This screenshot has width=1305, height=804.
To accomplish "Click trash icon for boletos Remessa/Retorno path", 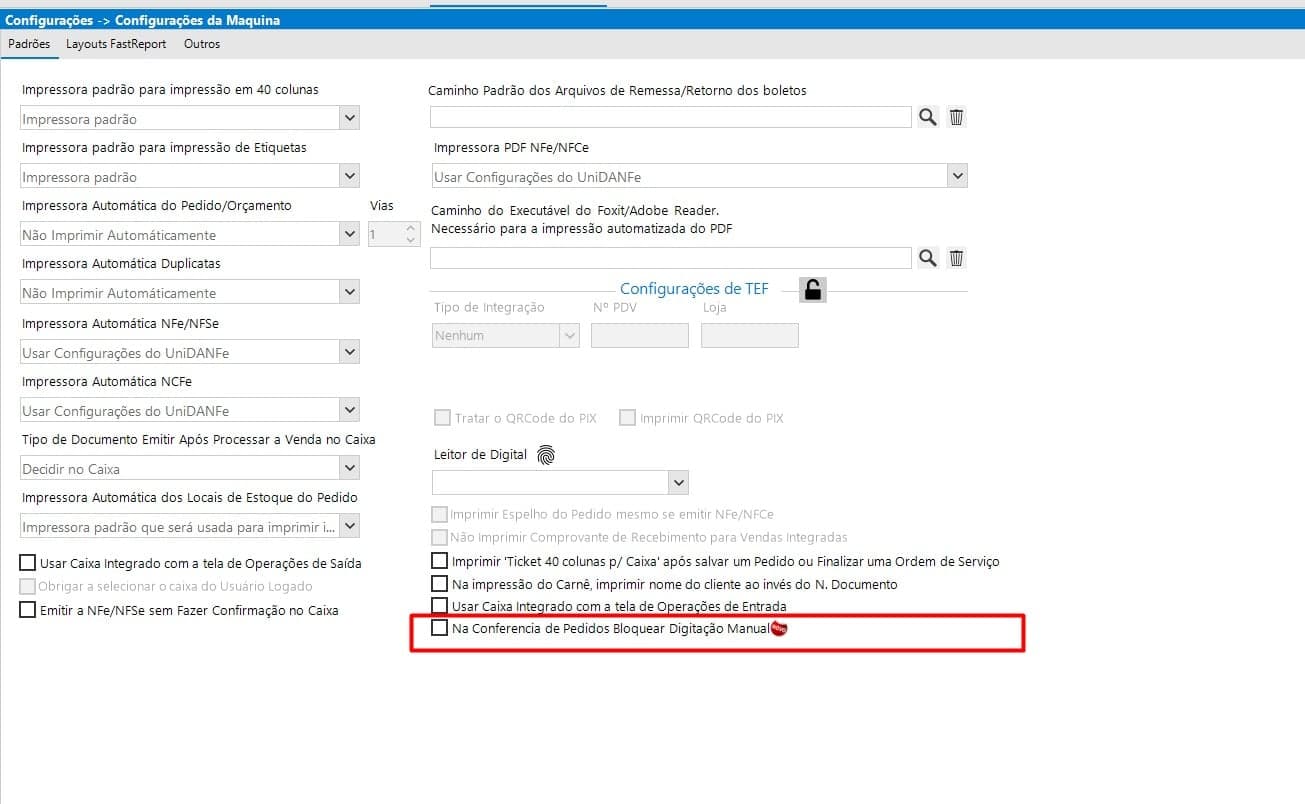I will coord(956,117).
